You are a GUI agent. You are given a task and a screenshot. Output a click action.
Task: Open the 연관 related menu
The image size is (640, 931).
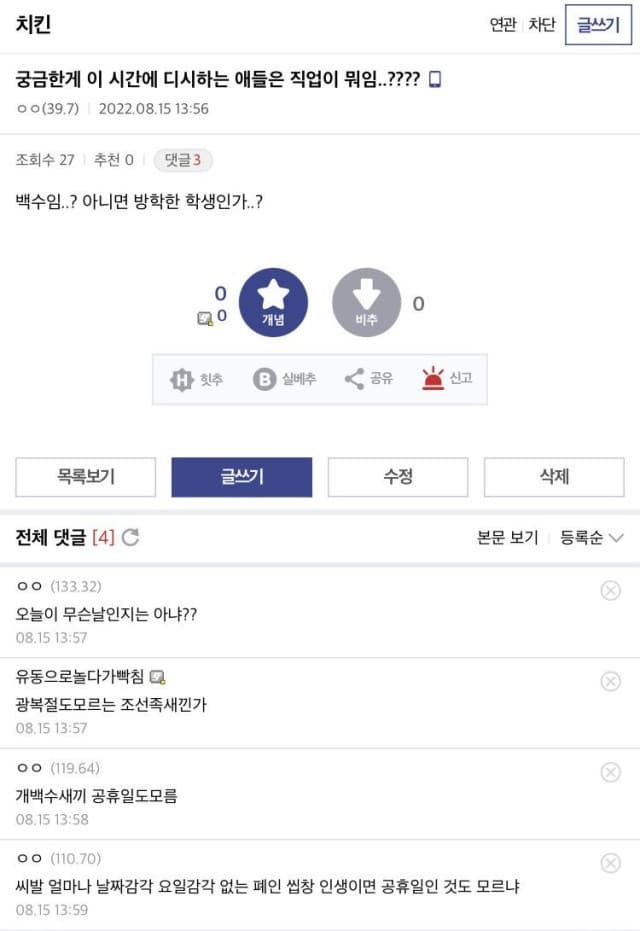point(502,25)
